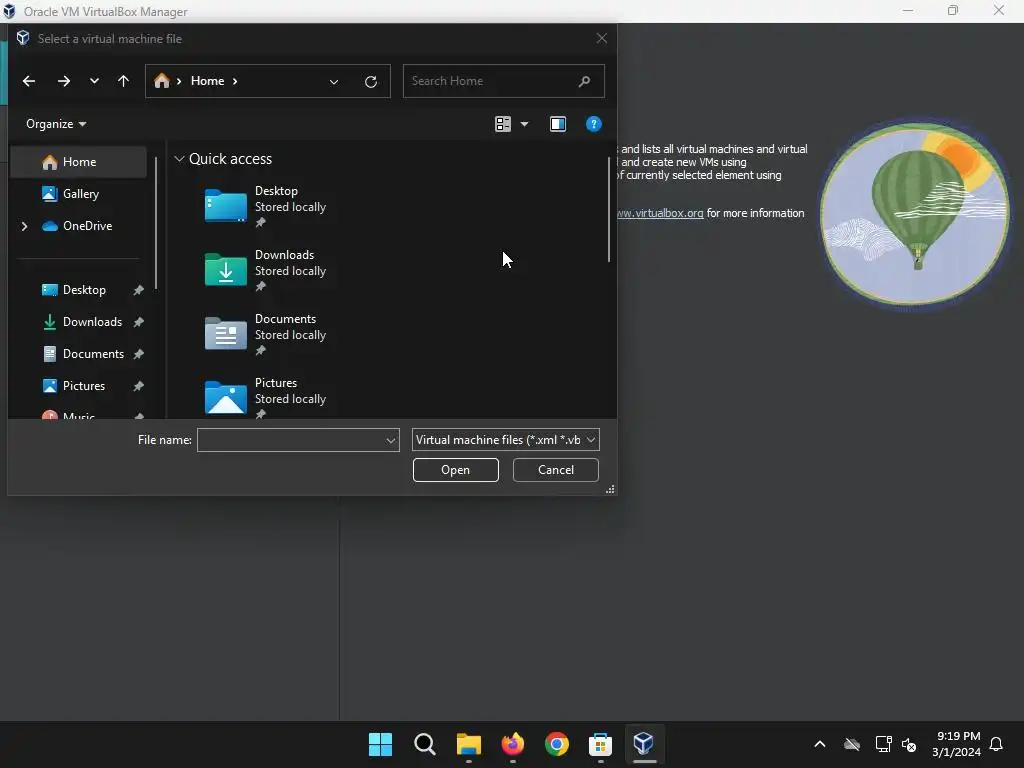This screenshot has height=768, width=1024.
Task: Open taskbar Search
Action: 424,744
